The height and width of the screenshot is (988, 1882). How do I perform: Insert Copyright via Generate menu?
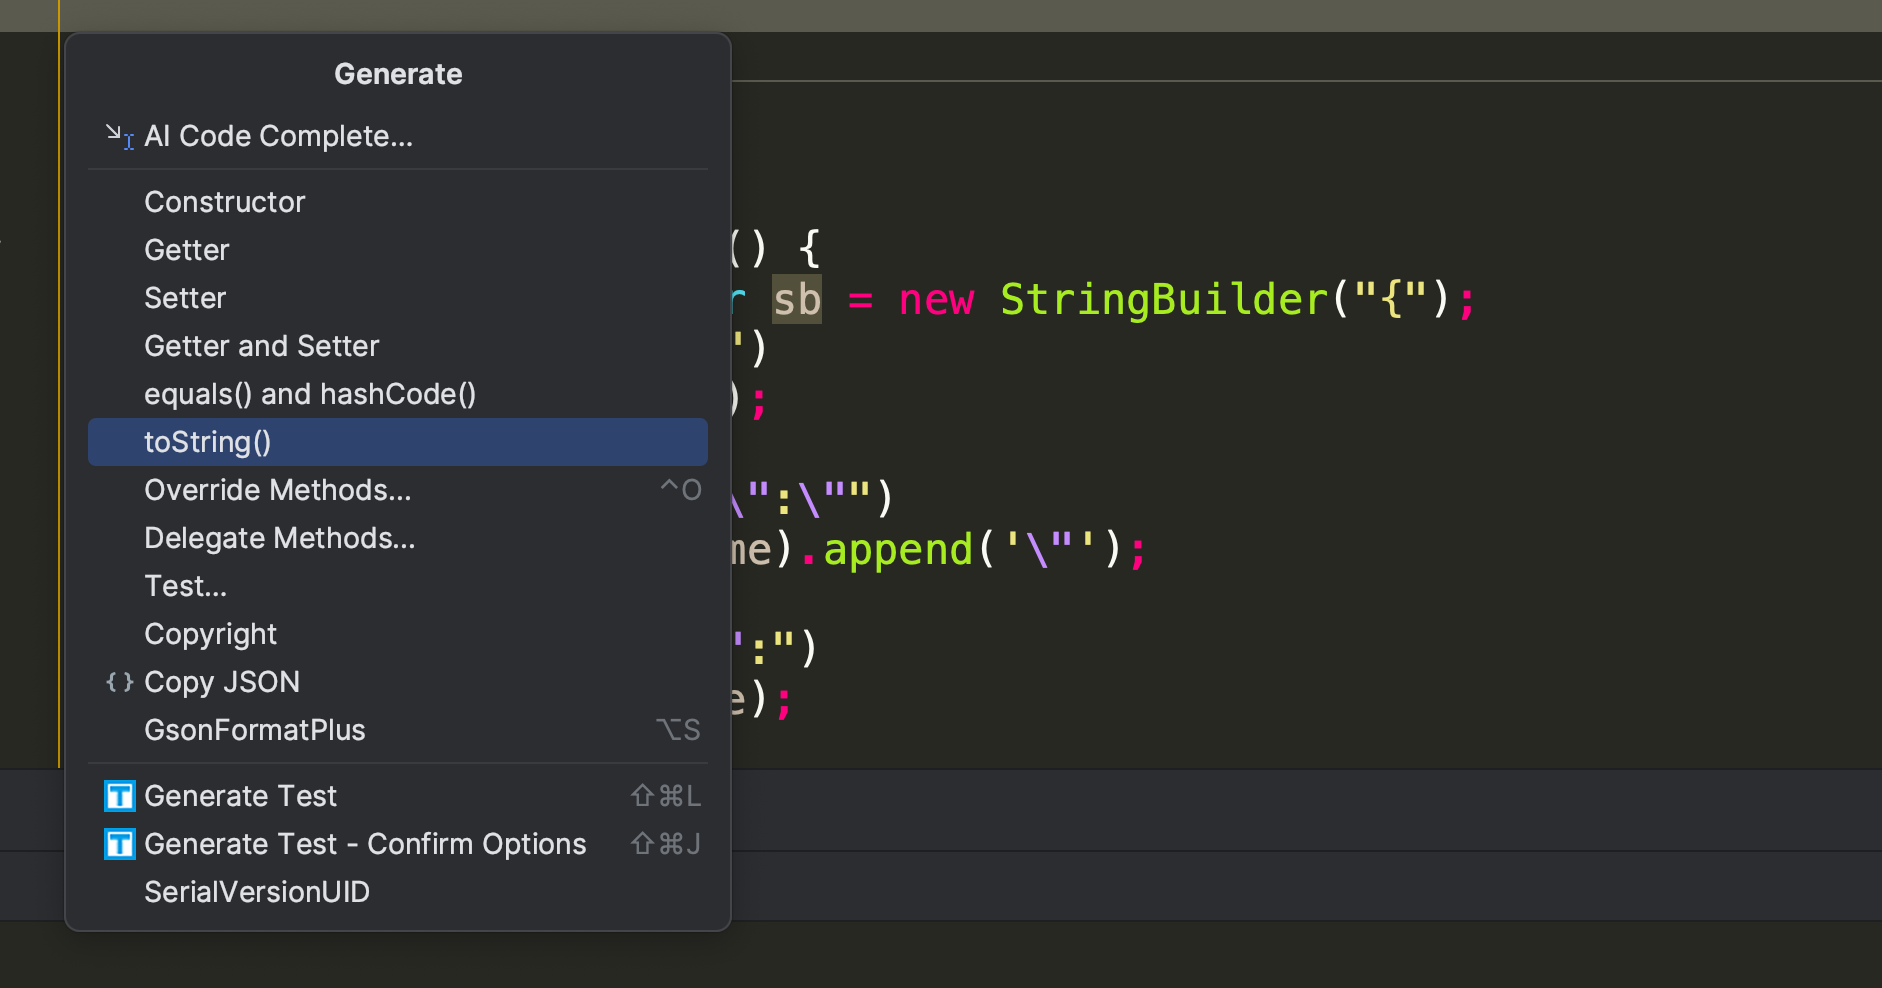398,634
